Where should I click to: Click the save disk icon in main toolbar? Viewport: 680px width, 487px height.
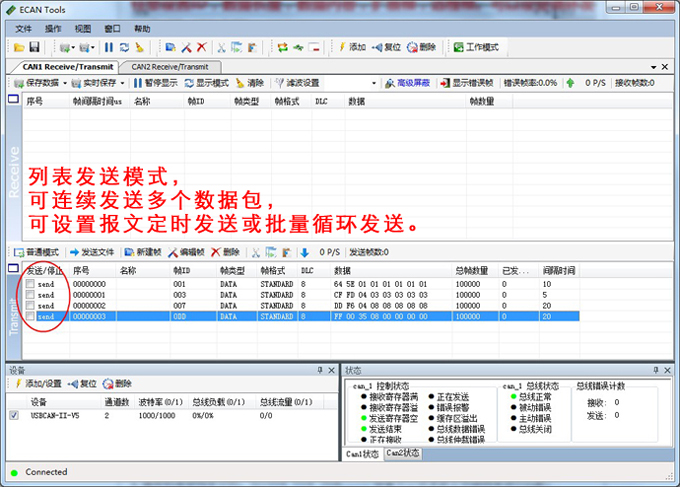[33, 47]
